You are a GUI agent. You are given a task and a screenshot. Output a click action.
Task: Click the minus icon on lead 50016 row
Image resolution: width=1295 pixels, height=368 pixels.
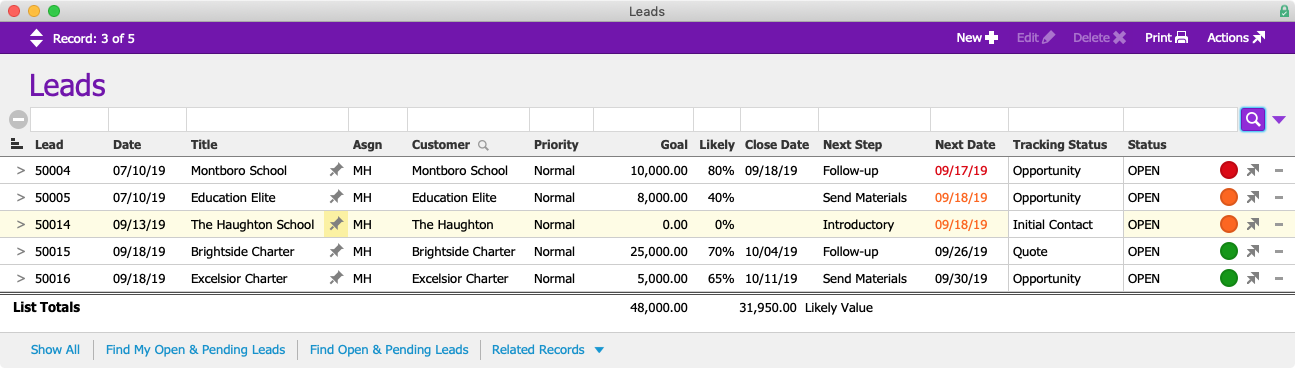pos(1279,279)
